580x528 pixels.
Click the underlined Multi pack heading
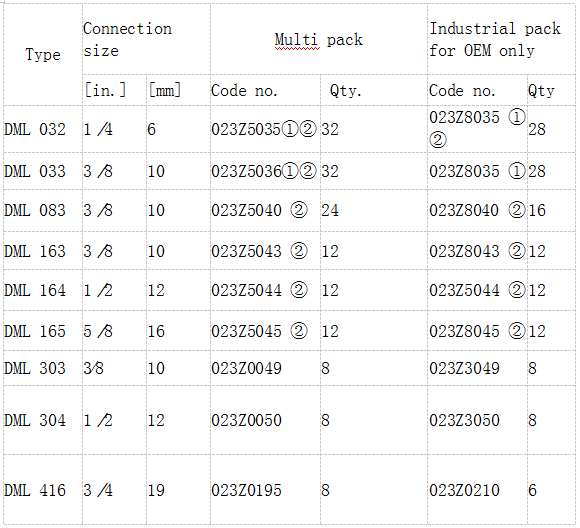click(318, 40)
